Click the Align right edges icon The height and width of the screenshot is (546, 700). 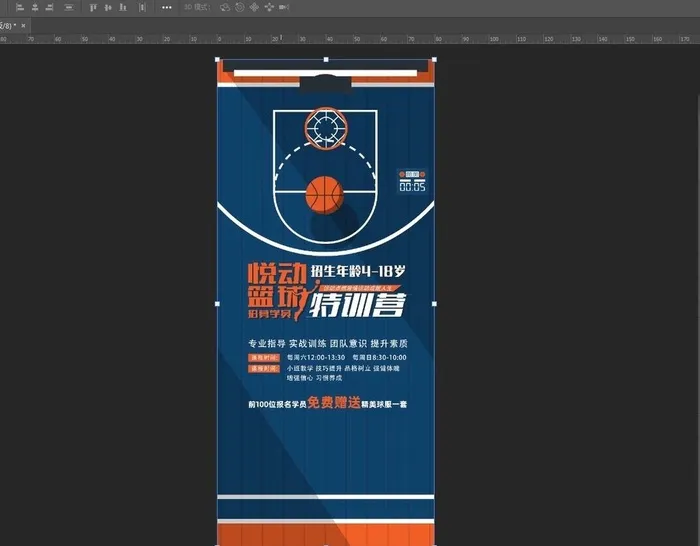point(48,7)
